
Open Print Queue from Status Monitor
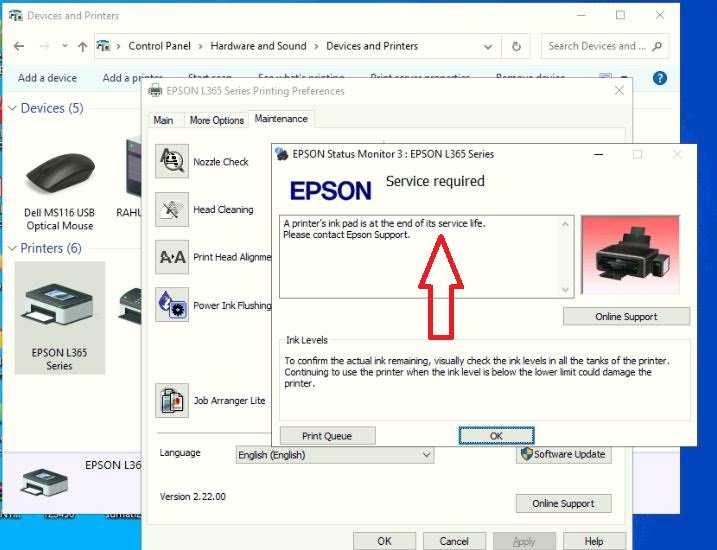click(327, 436)
